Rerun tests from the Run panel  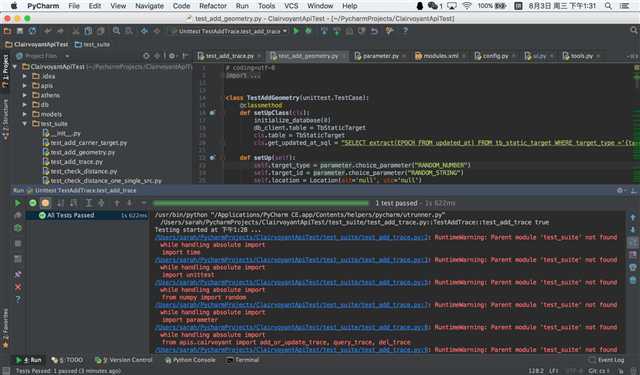pyautogui.click(x=18, y=203)
